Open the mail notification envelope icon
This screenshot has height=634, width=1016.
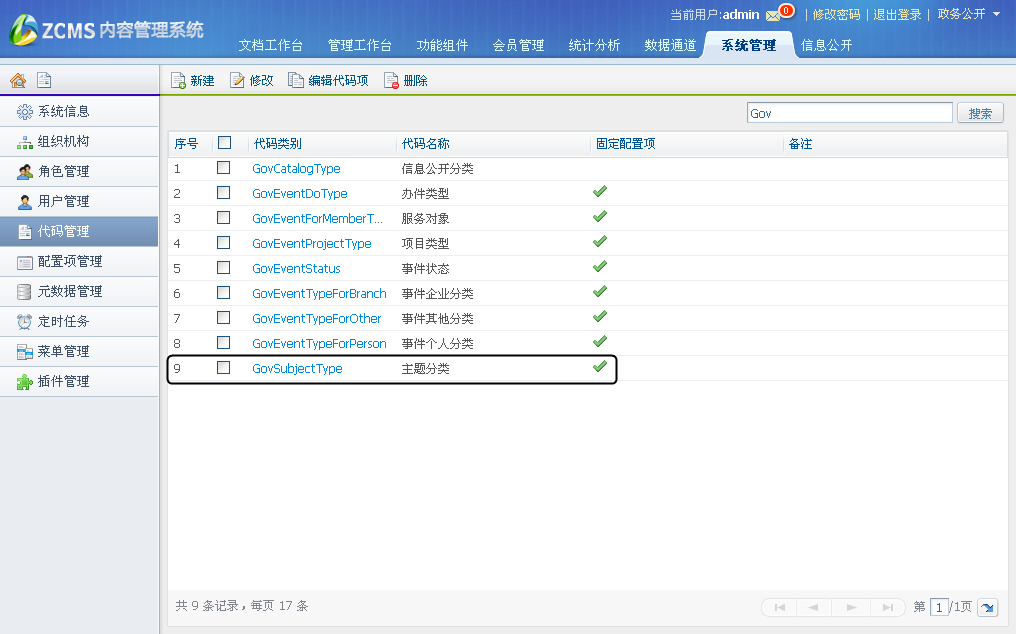coord(773,15)
